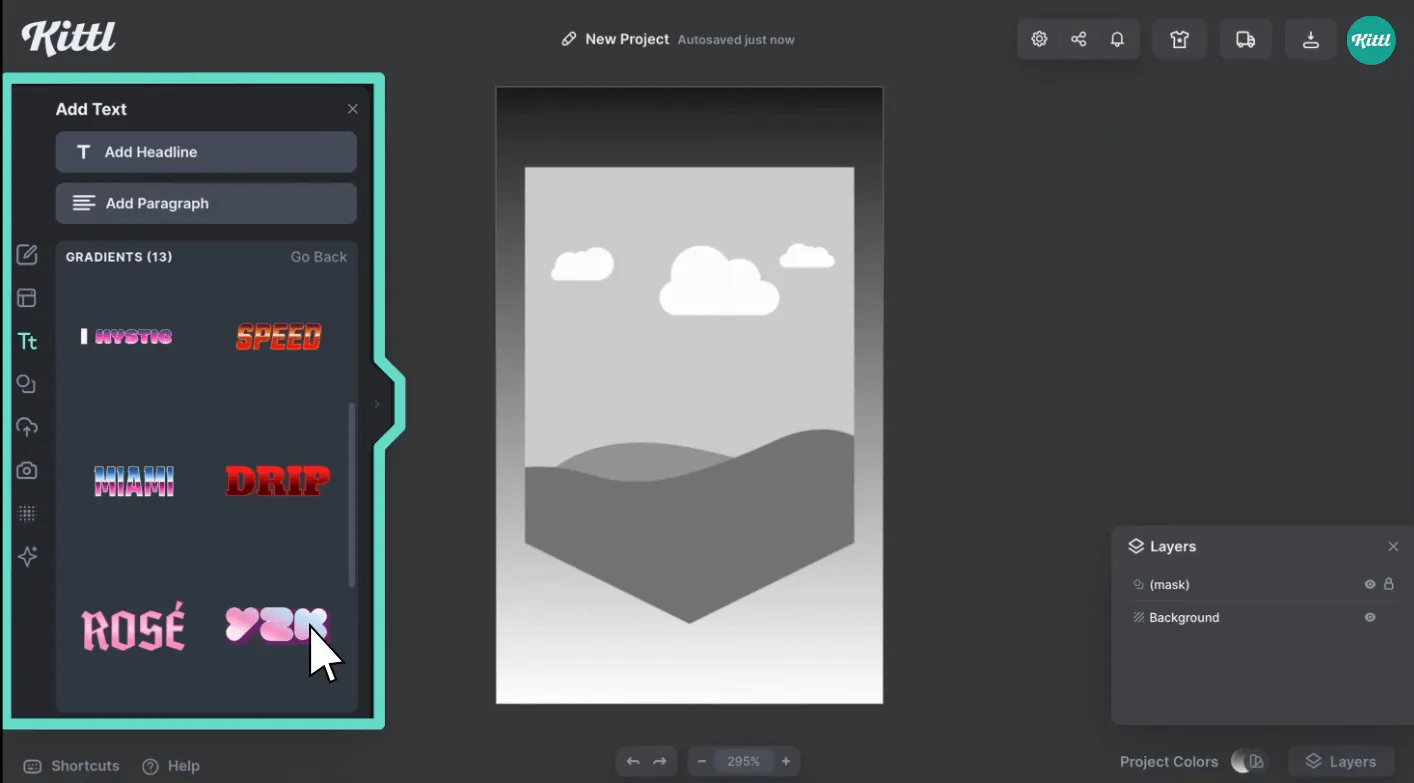The width and height of the screenshot is (1414, 783).
Task: Open notifications via bell icon
Action: coord(1117,38)
